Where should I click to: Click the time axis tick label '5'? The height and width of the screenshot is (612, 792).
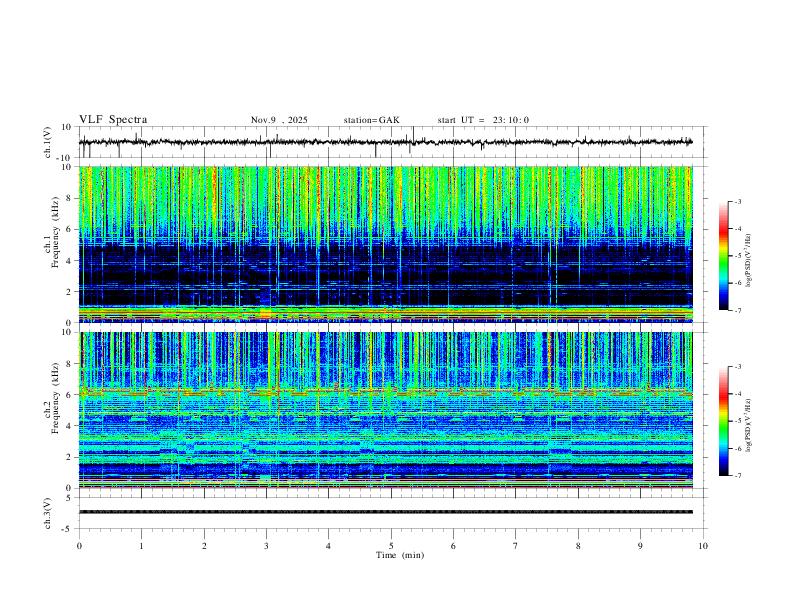391,546
